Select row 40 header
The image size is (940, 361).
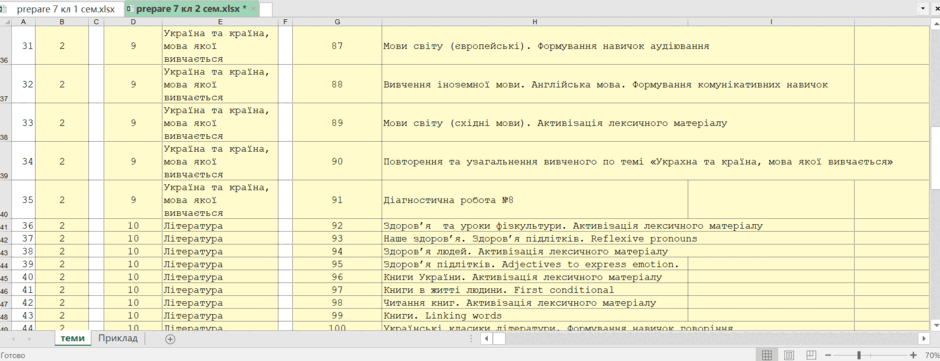click(6, 200)
